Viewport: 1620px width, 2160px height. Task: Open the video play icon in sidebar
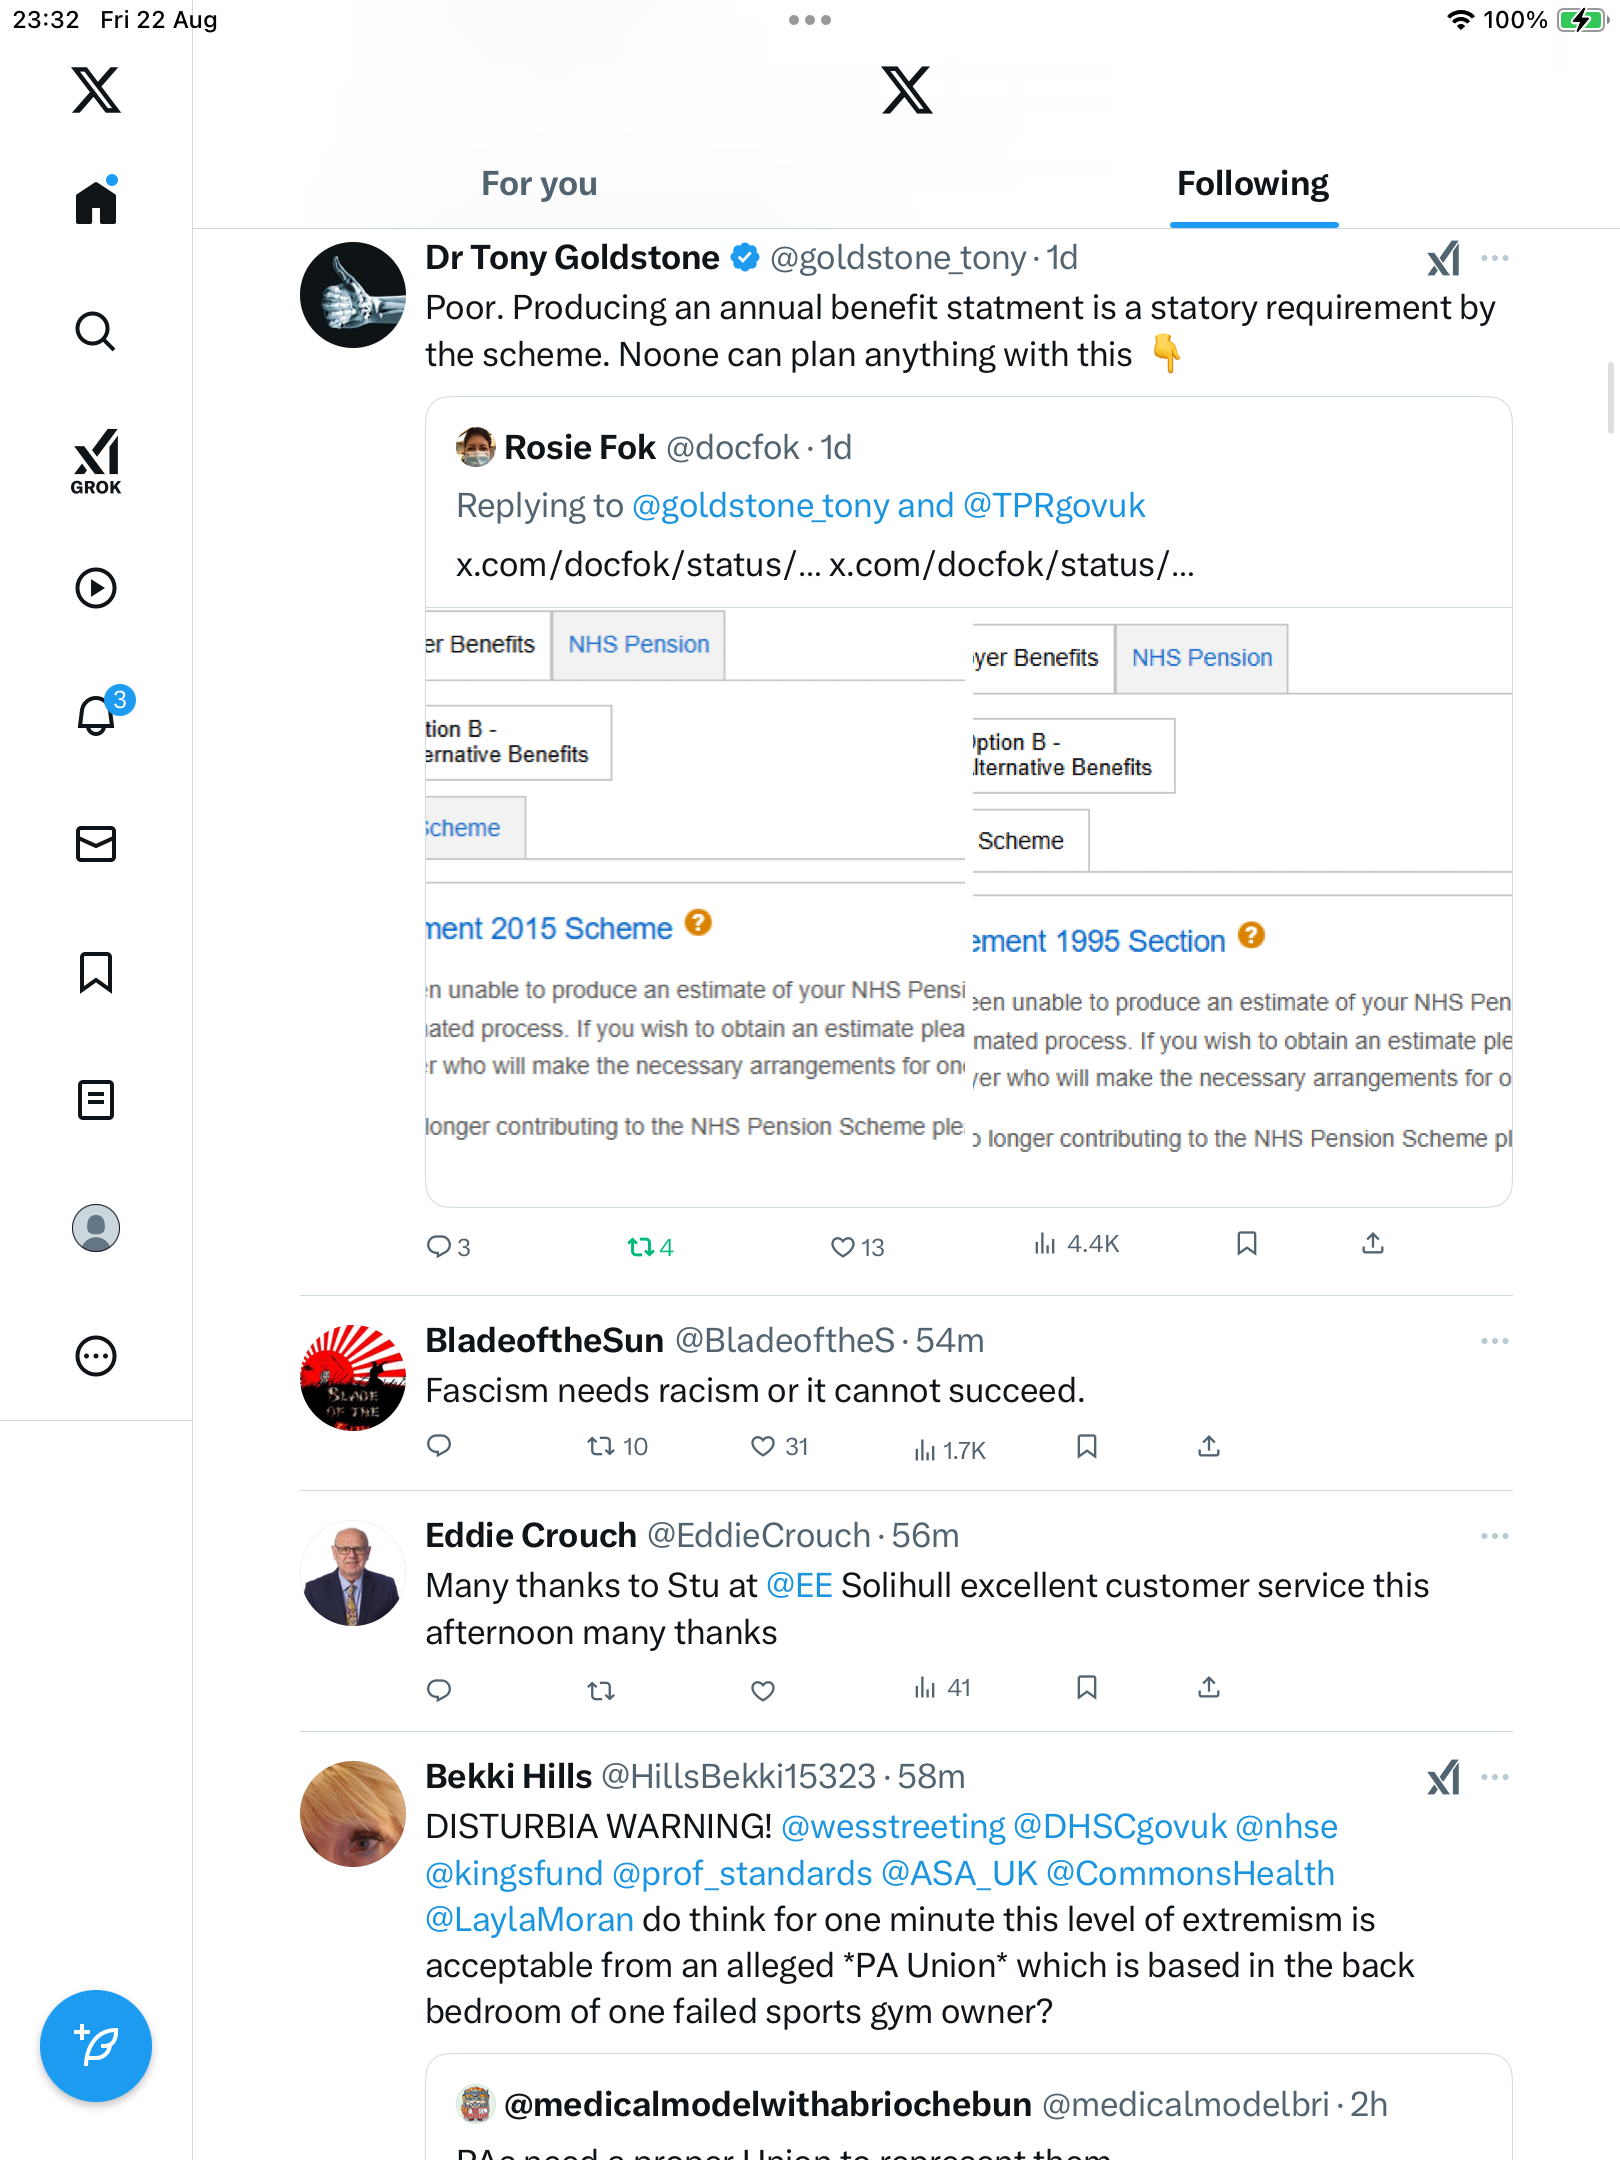96,588
